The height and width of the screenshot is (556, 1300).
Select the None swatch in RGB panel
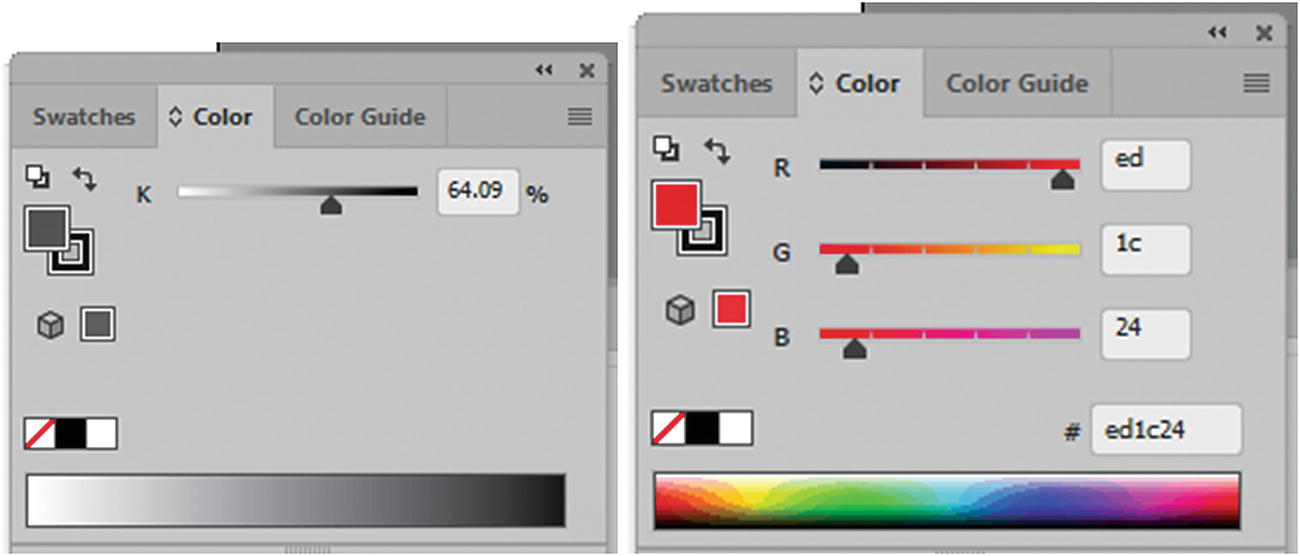pos(669,428)
